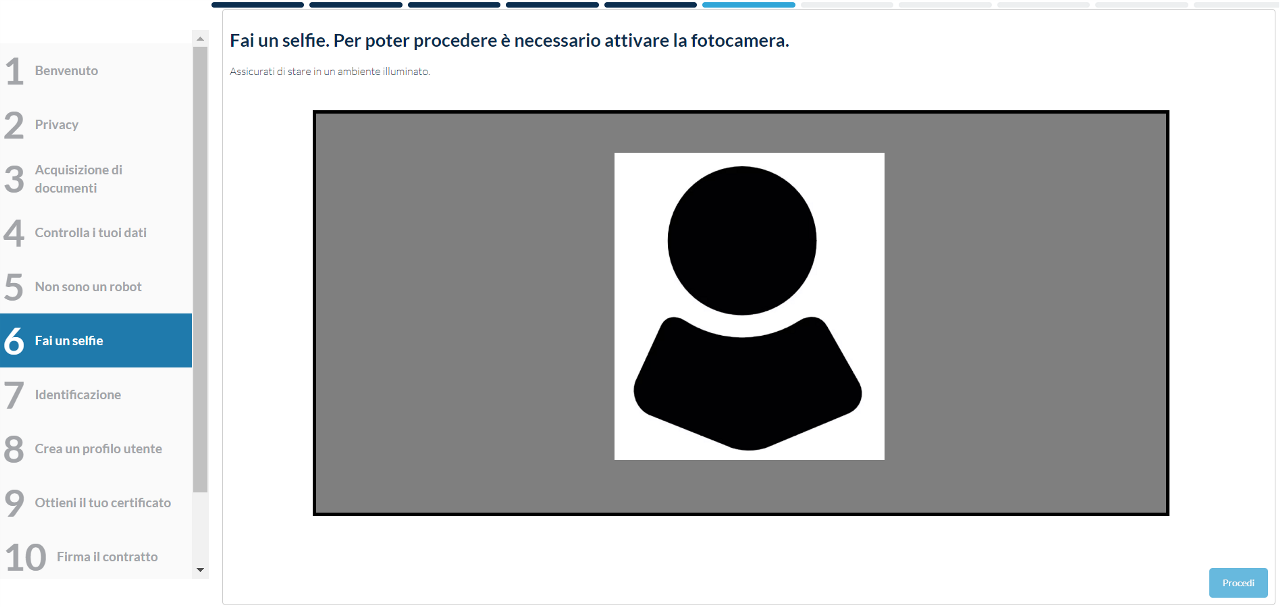Open Crea un profilo utente step
This screenshot has width=1280, height=607.
tap(97, 449)
